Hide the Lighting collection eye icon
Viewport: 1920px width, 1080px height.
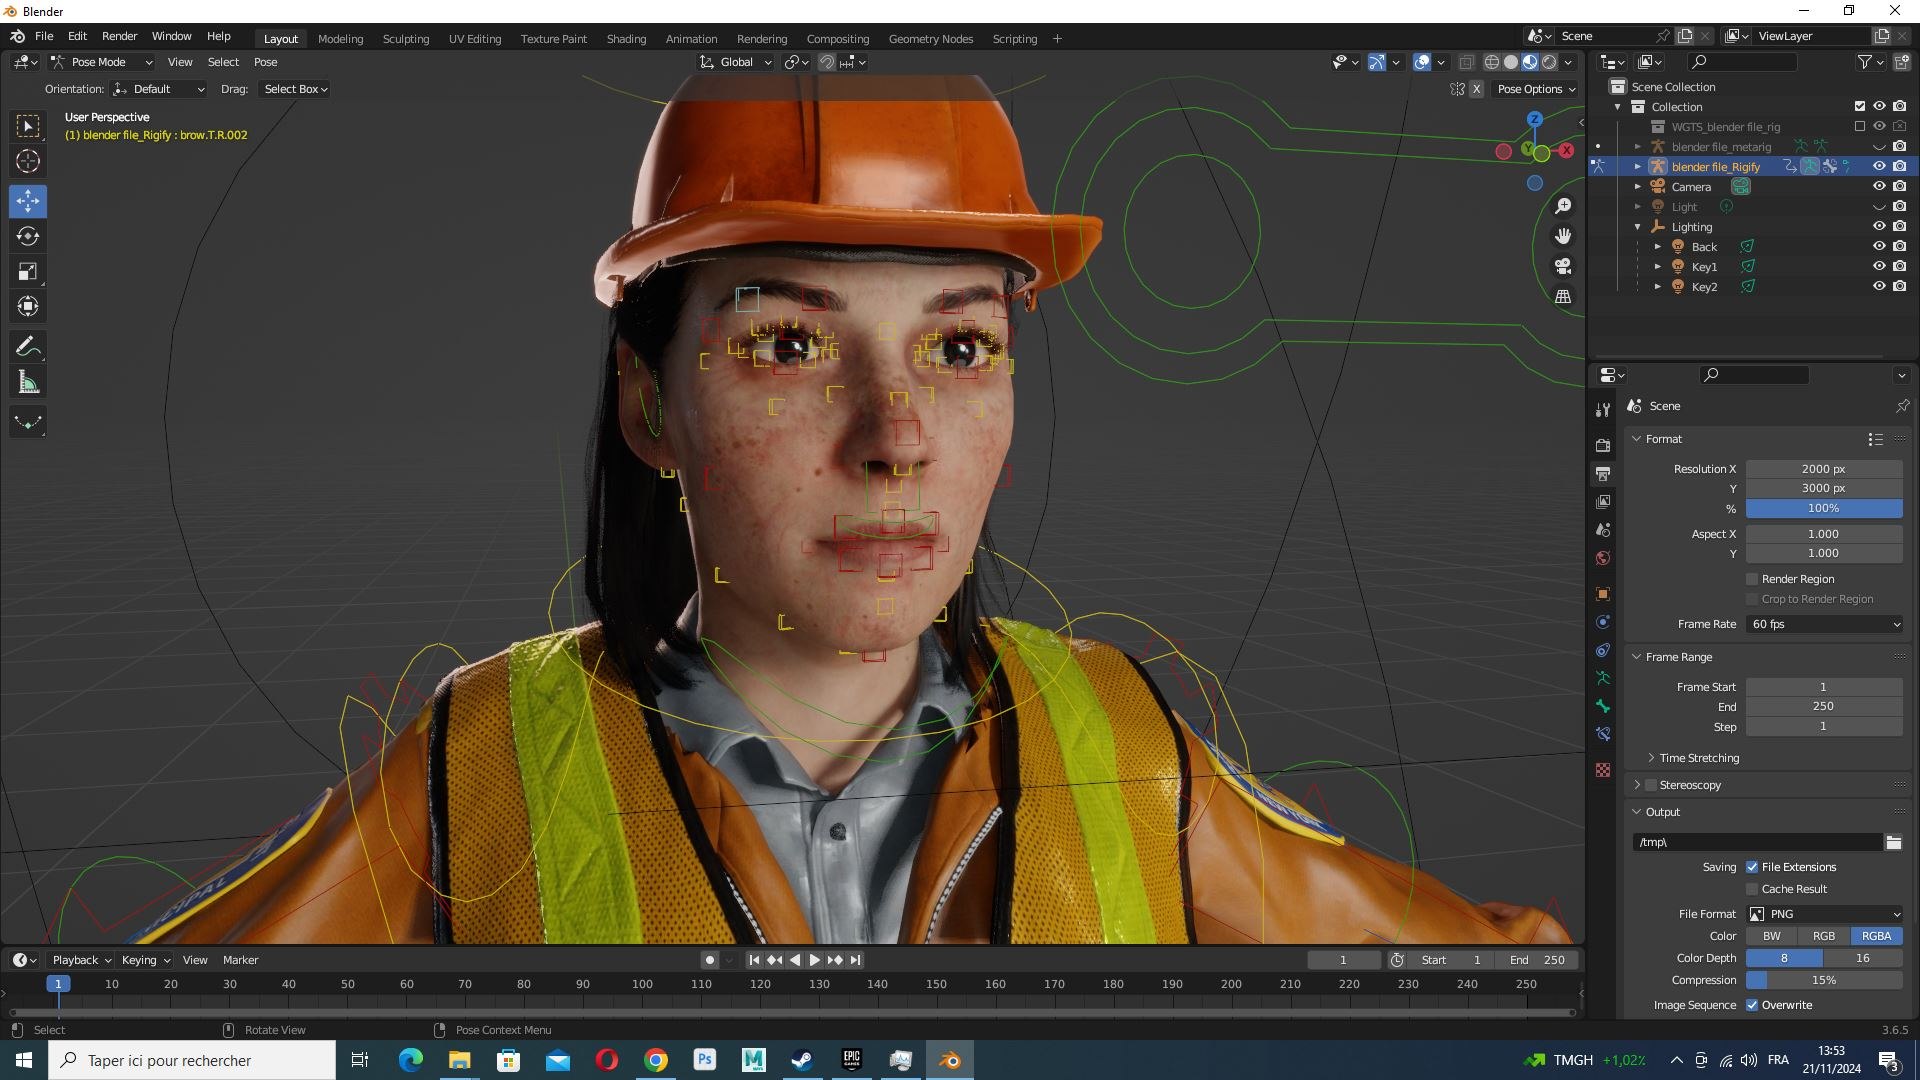coord(1879,227)
